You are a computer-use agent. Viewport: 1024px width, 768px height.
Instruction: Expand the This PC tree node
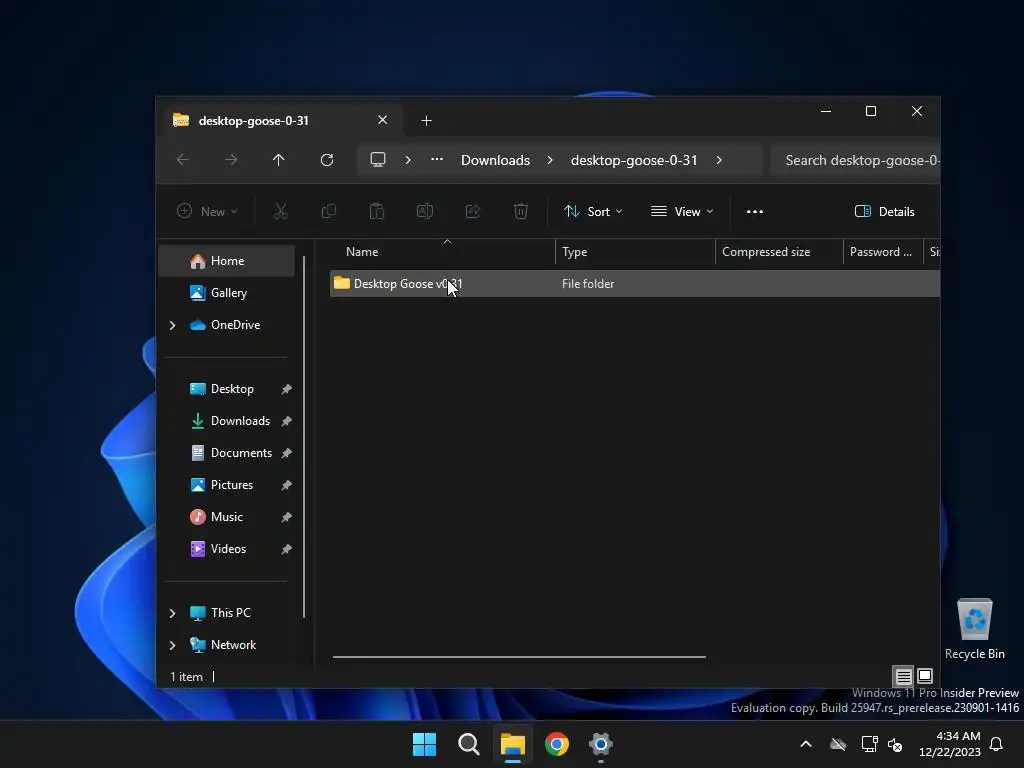click(x=172, y=613)
